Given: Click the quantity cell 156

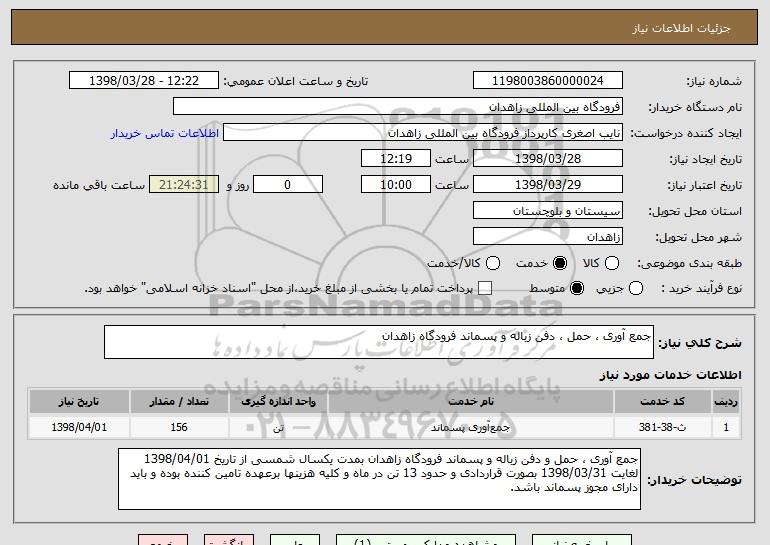Looking at the screenshot, I should 179,427.
